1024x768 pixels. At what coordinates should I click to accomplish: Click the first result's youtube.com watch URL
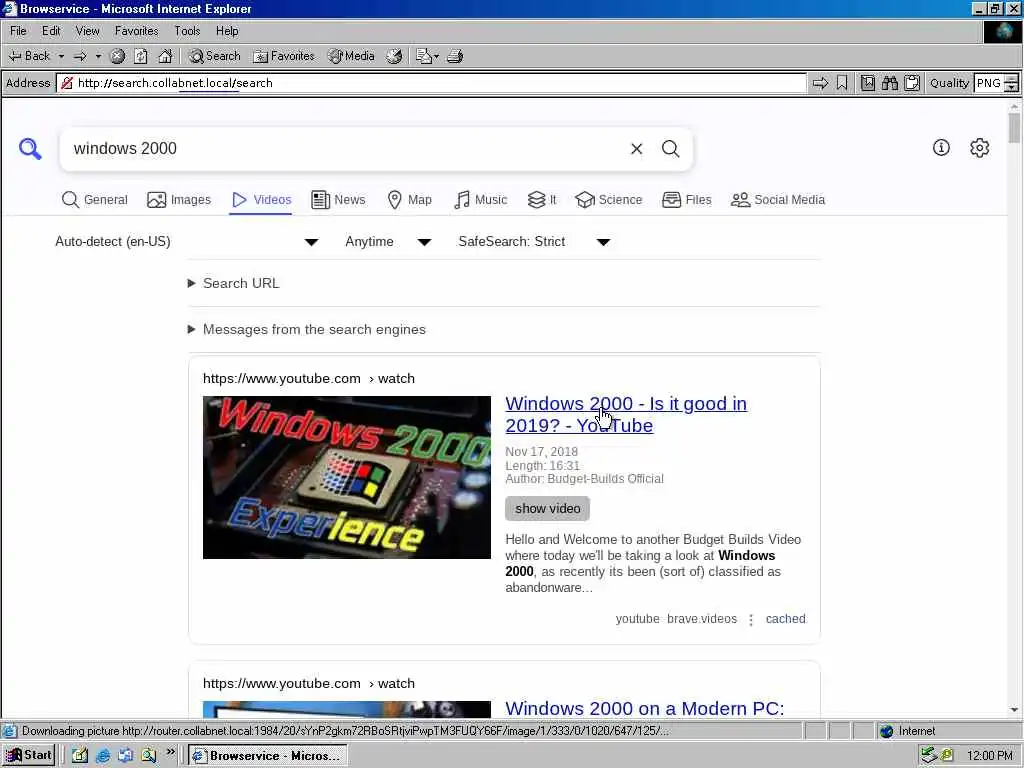309,379
